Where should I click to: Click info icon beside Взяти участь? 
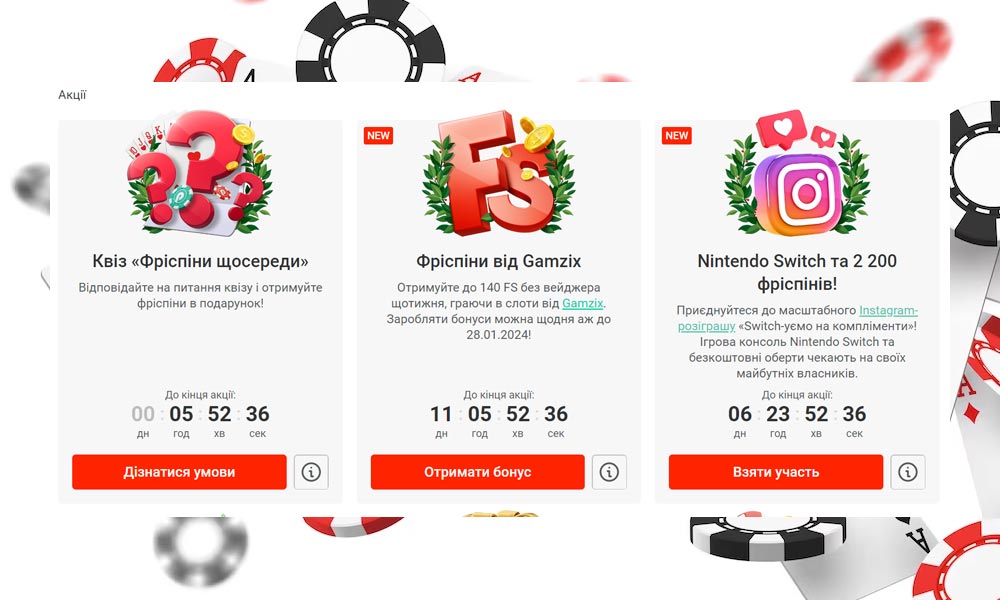tap(908, 472)
